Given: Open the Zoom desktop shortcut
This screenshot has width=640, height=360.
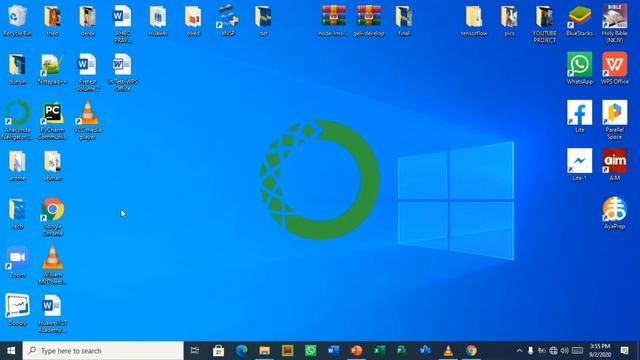Looking at the screenshot, I should point(17,262).
